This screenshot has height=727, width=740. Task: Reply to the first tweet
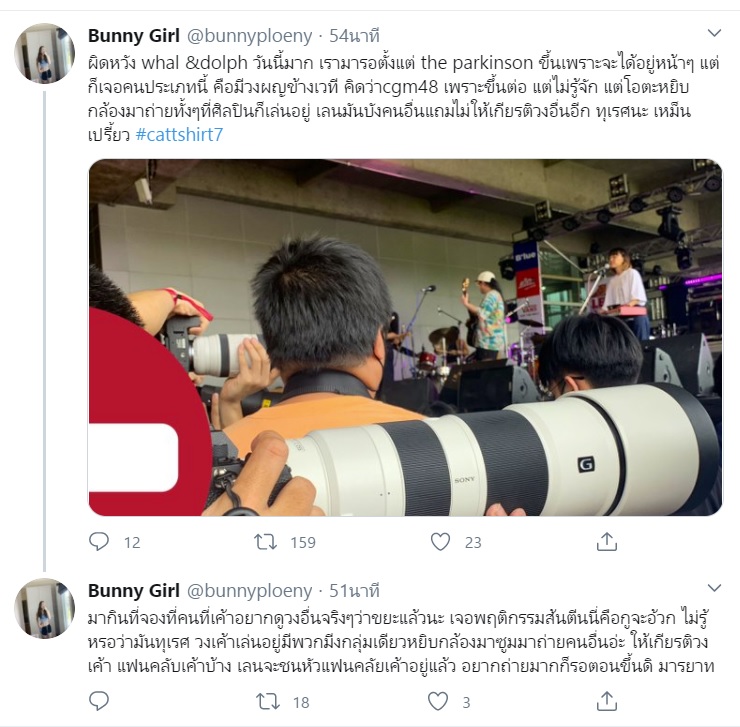pyautogui.click(x=99, y=541)
